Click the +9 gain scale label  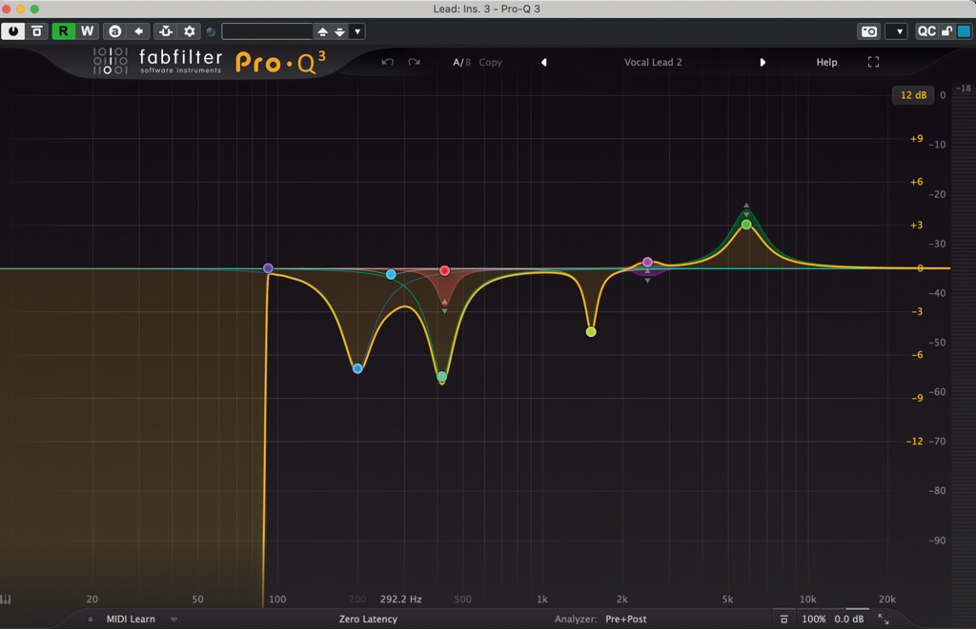[x=916, y=139]
